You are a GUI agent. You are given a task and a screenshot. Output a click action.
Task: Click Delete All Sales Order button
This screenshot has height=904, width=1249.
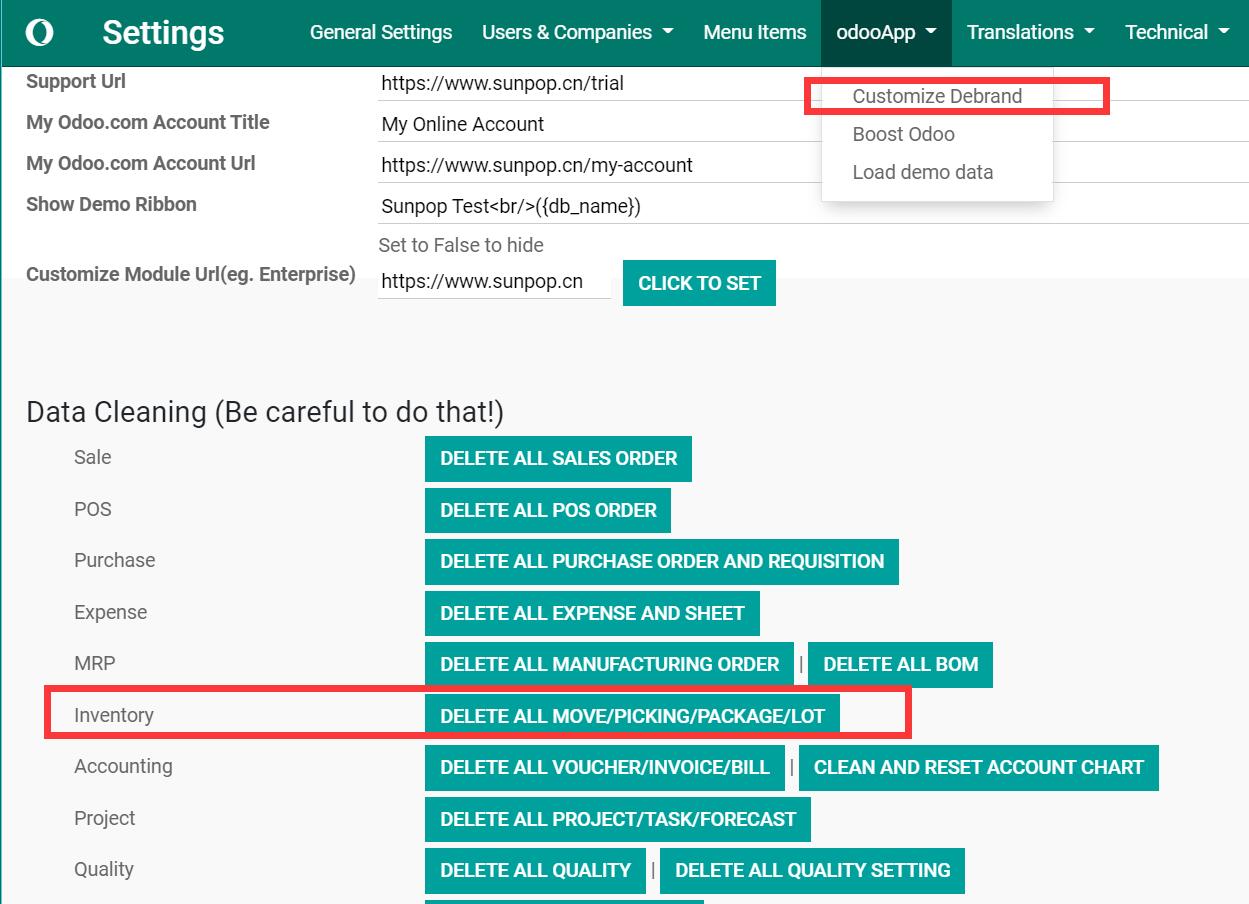pos(558,458)
